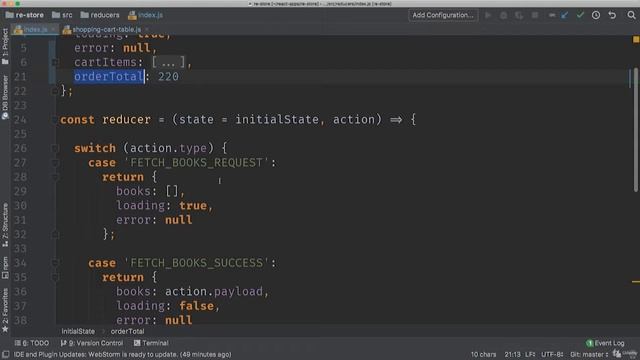Image resolution: width=640 pixels, height=360 pixels.
Task: Click the Run (play) toolbar icon
Action: tap(488, 15)
